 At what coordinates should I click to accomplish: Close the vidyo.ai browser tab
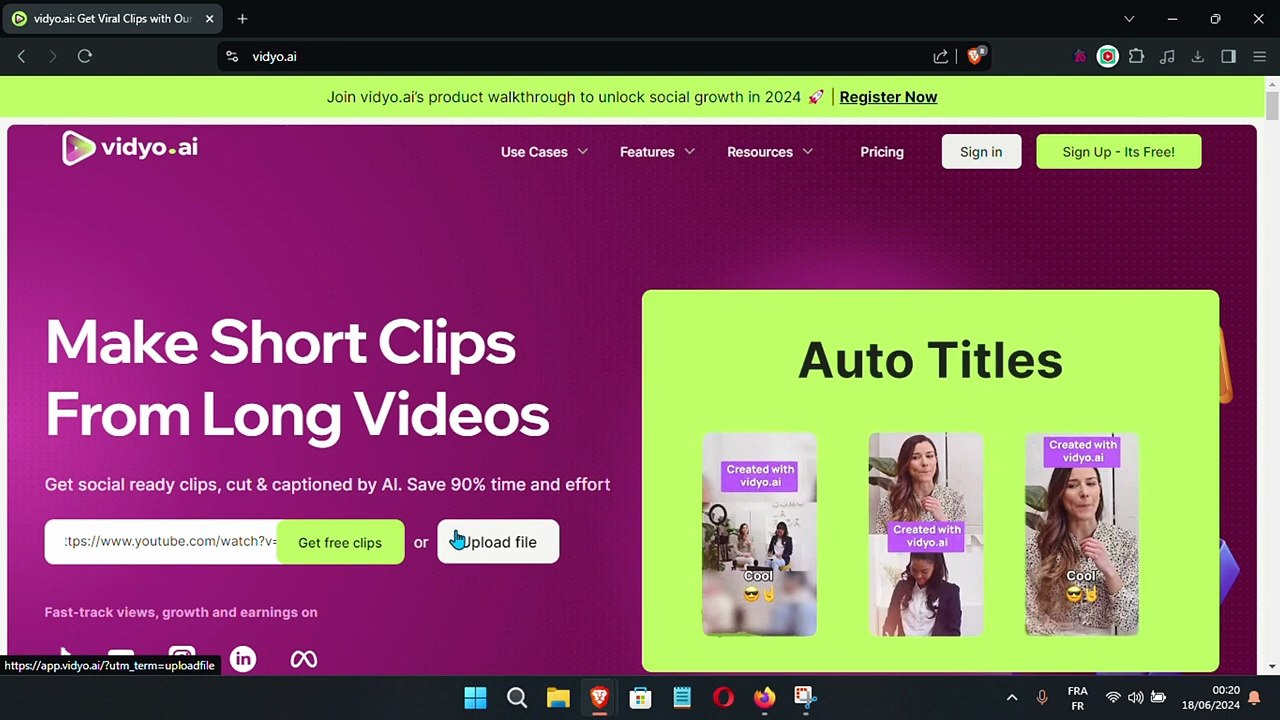(209, 19)
